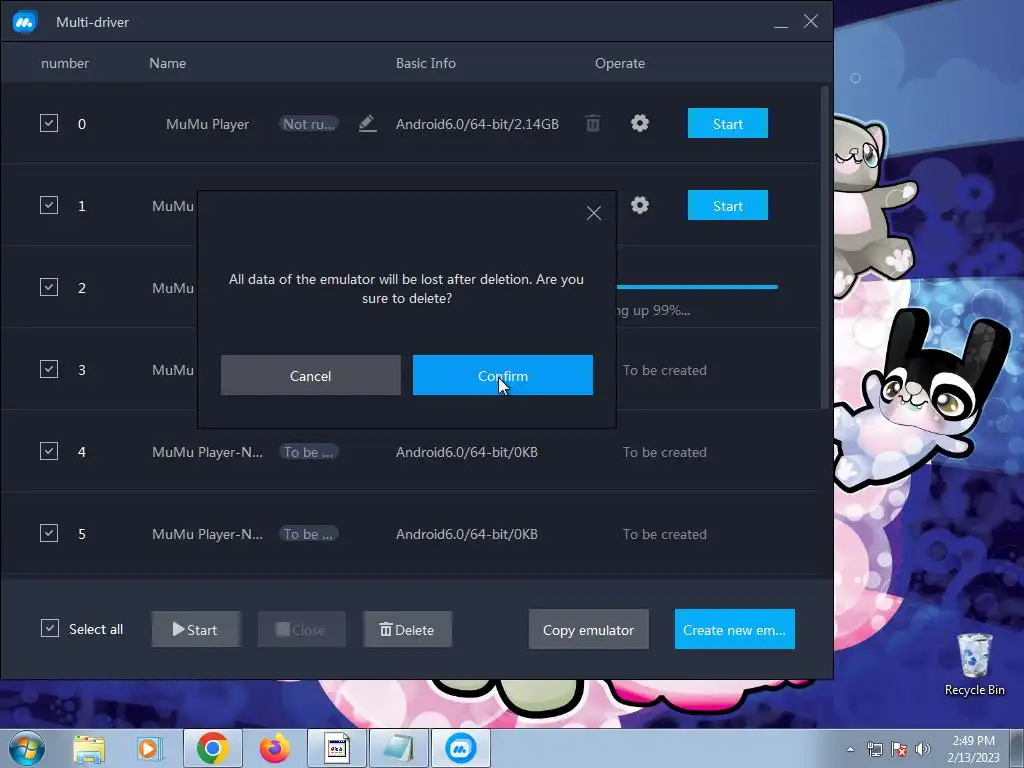Click the volume speaker tray icon
Viewport: 1024px width, 768px height.
click(x=923, y=749)
